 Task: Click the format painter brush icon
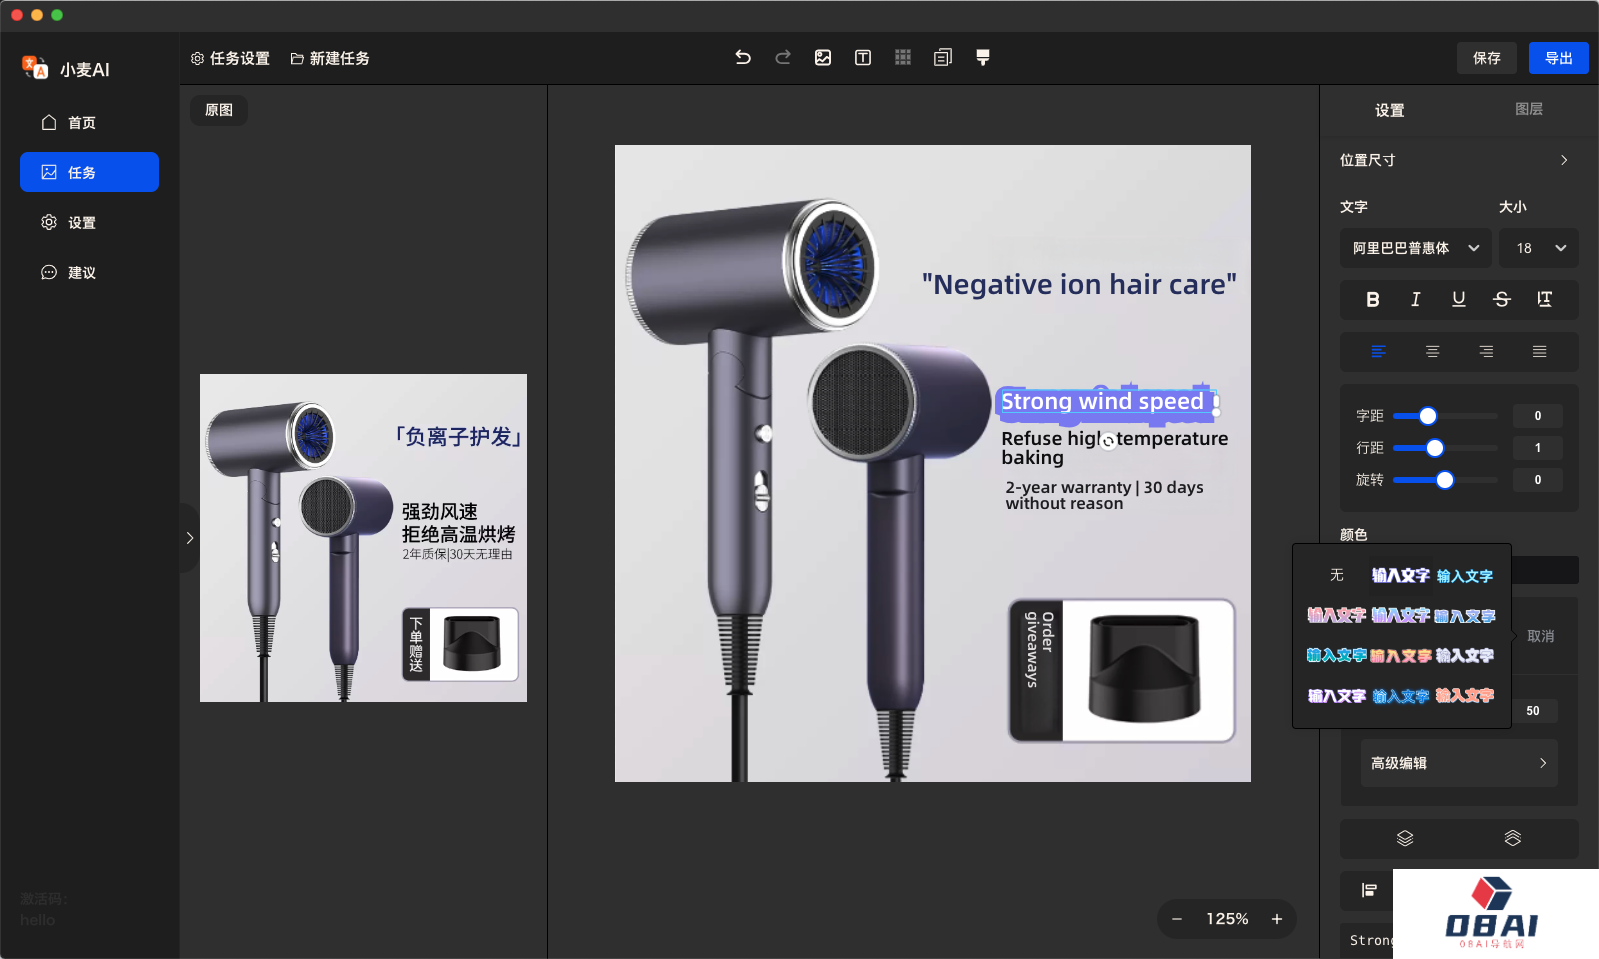[x=983, y=58]
